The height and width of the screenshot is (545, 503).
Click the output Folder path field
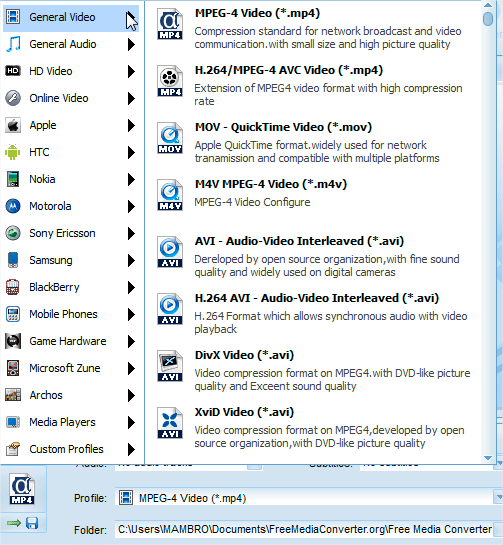[305, 529]
